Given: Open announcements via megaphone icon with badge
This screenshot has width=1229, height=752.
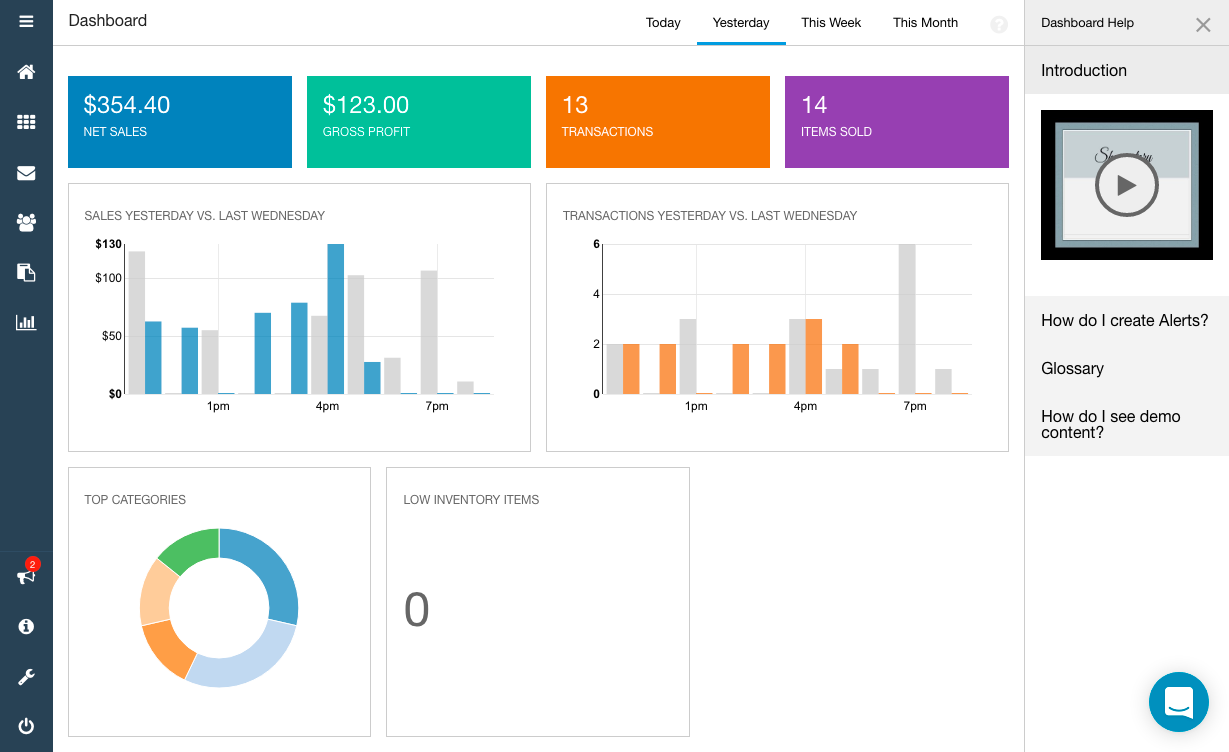Looking at the screenshot, I should pyautogui.click(x=24, y=576).
